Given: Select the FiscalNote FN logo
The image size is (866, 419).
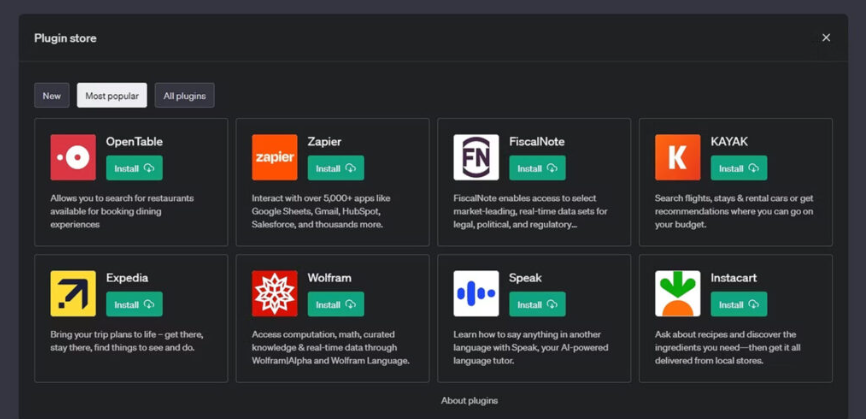Looking at the screenshot, I should [476, 157].
